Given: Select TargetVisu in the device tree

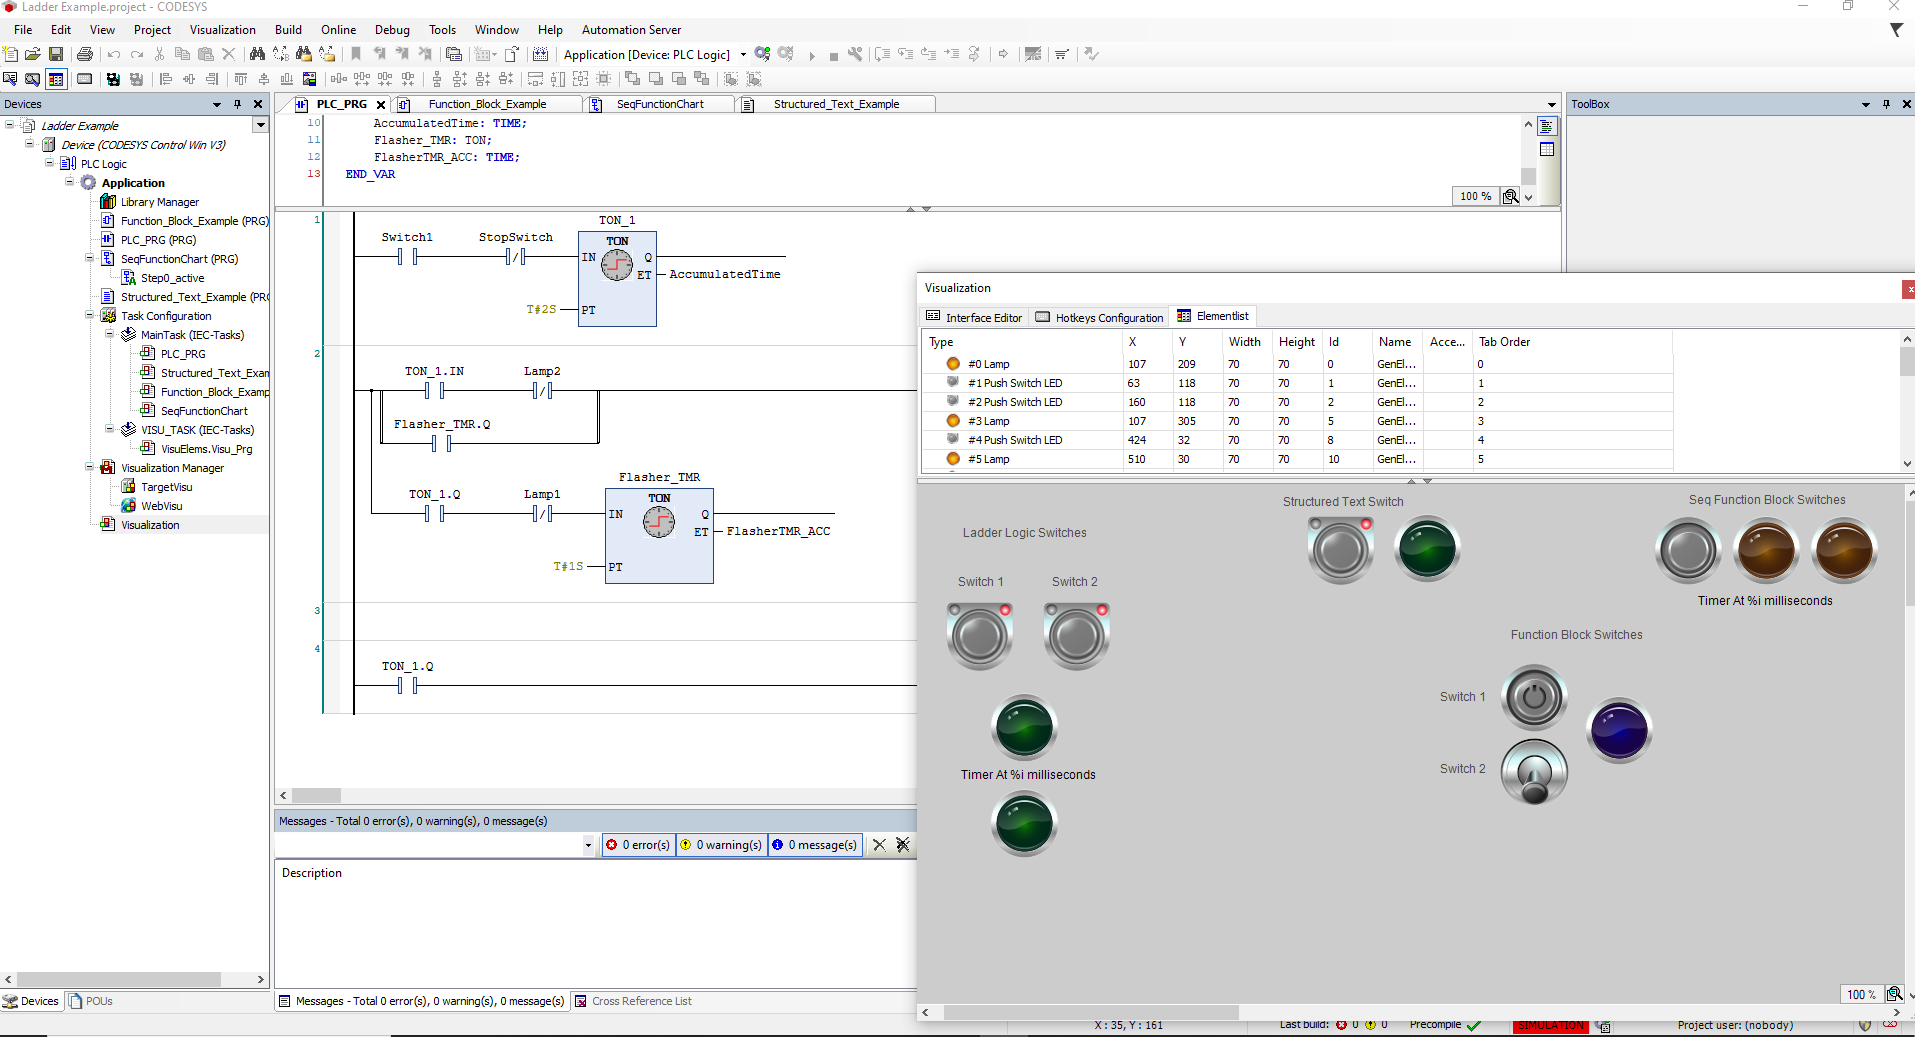Looking at the screenshot, I should click(x=166, y=487).
